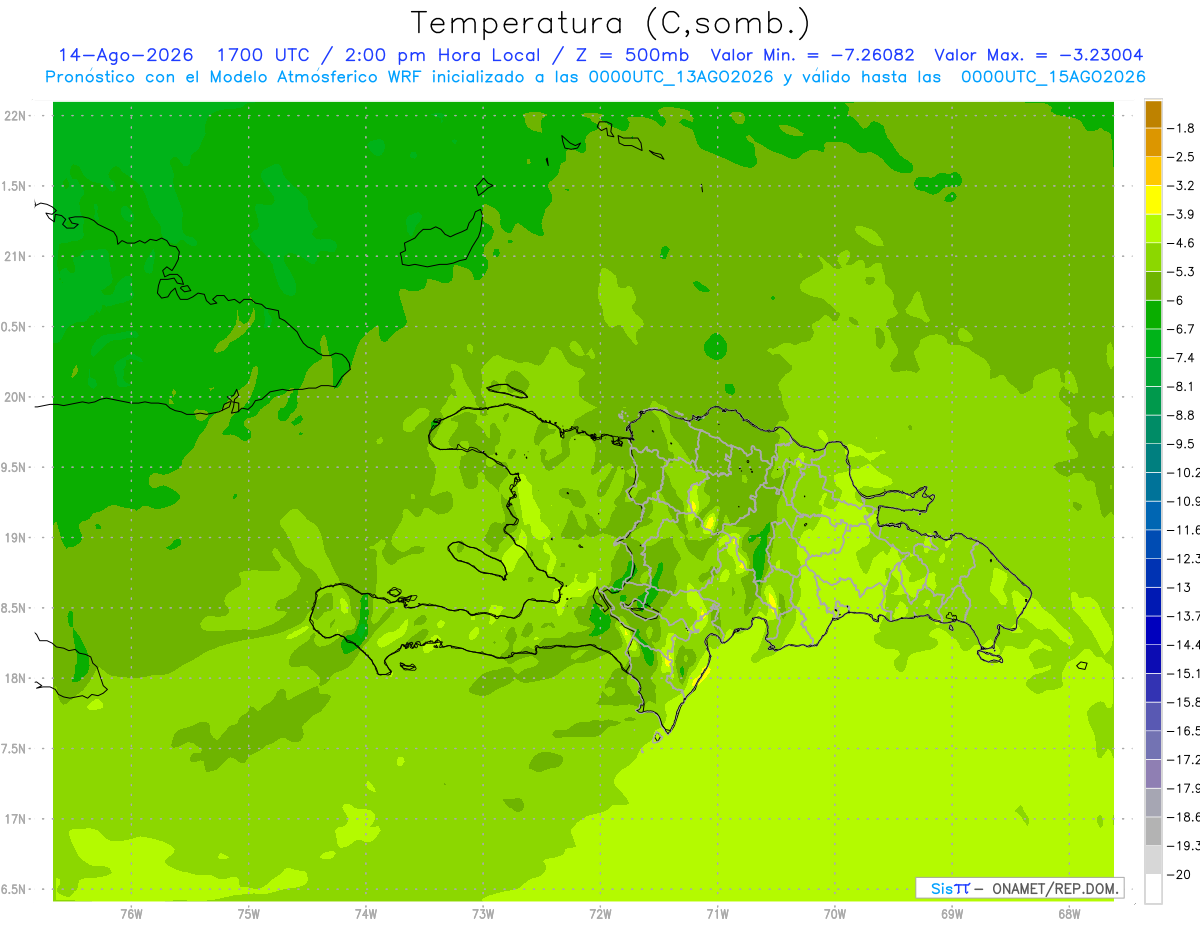Click the '18N' latitude label

pyautogui.click(x=17, y=679)
